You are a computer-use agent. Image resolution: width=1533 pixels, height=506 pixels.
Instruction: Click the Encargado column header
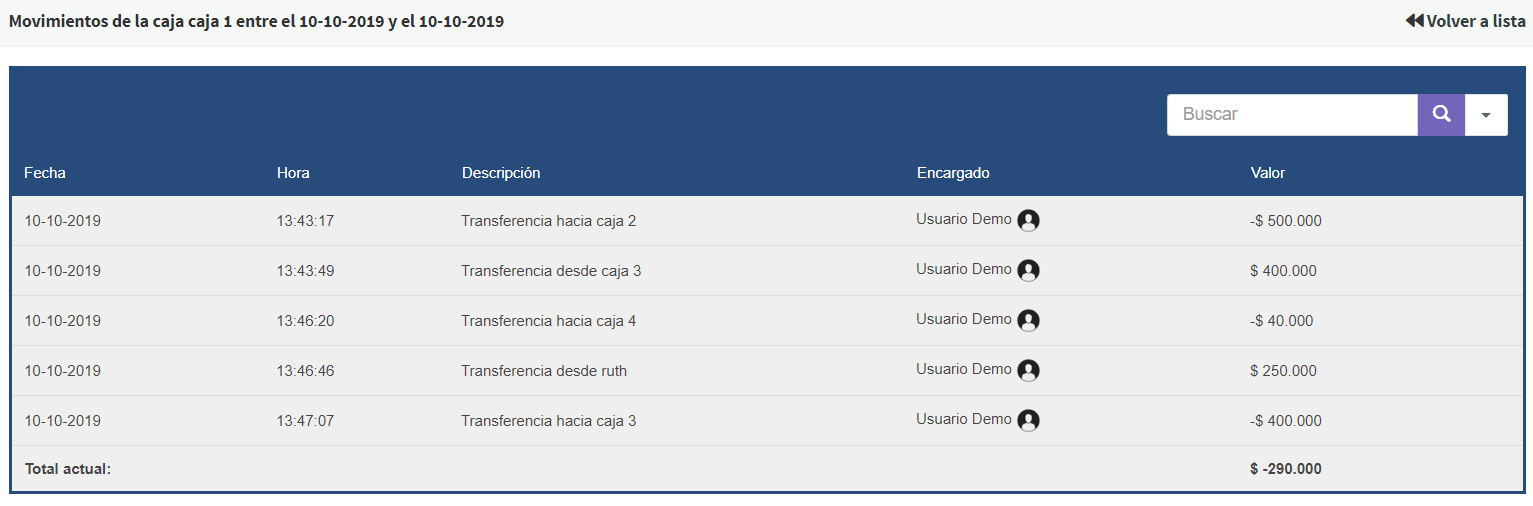pos(953,173)
